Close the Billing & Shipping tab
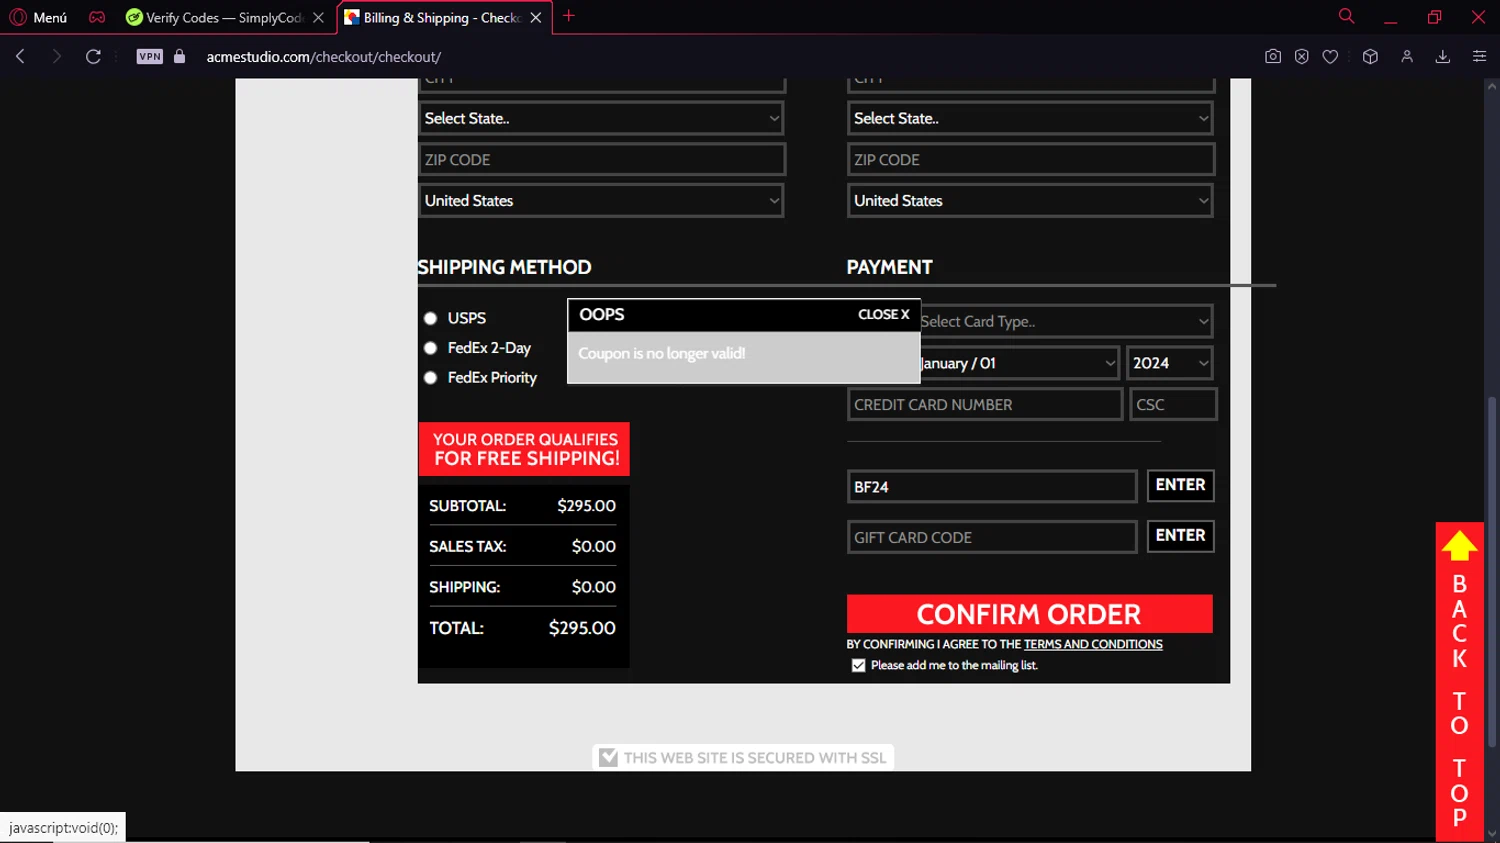1500x843 pixels. click(x=536, y=17)
